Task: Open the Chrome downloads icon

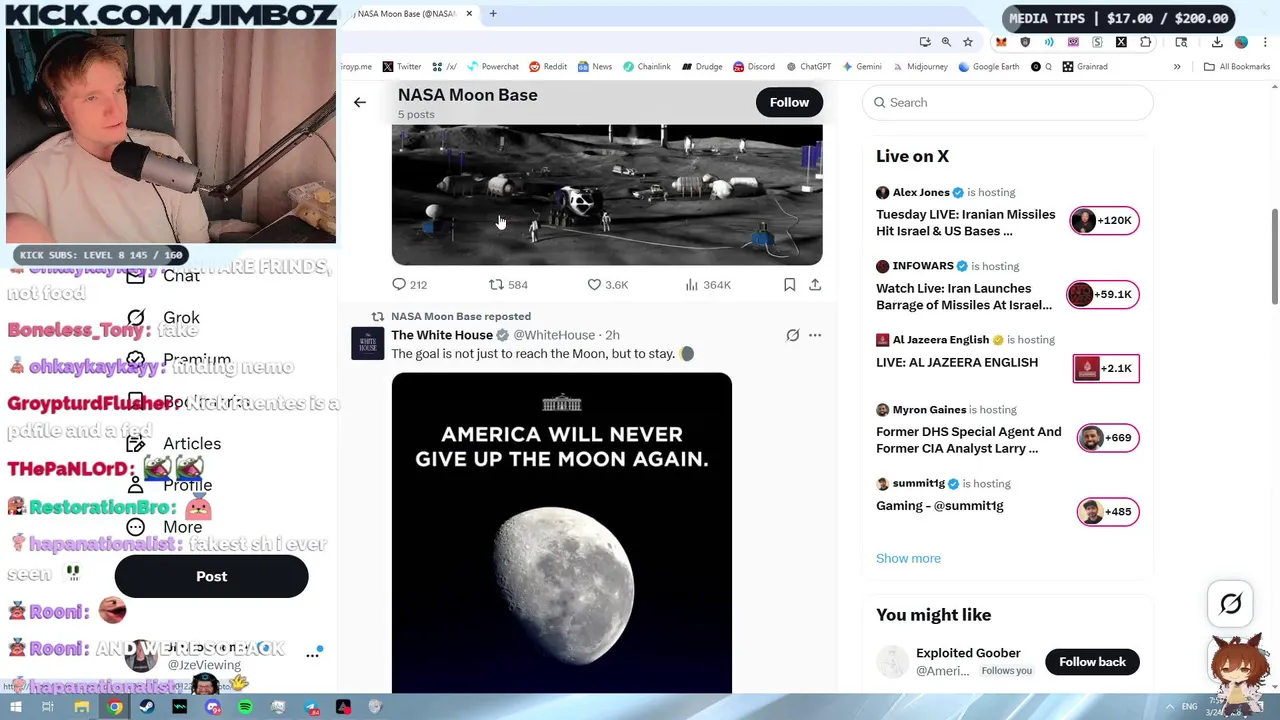Action: 1217,42
